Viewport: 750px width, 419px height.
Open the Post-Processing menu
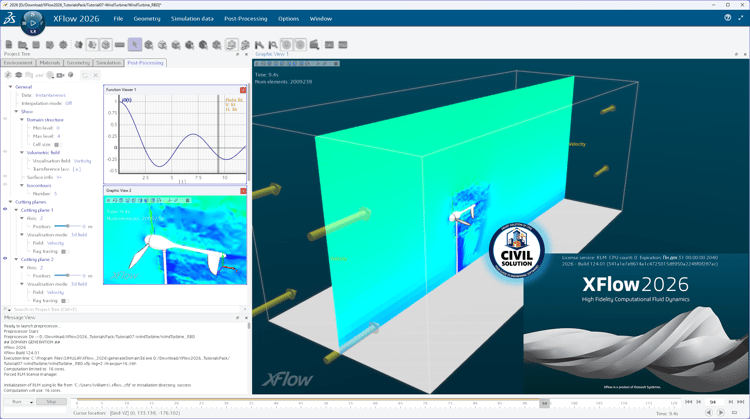[x=246, y=19]
